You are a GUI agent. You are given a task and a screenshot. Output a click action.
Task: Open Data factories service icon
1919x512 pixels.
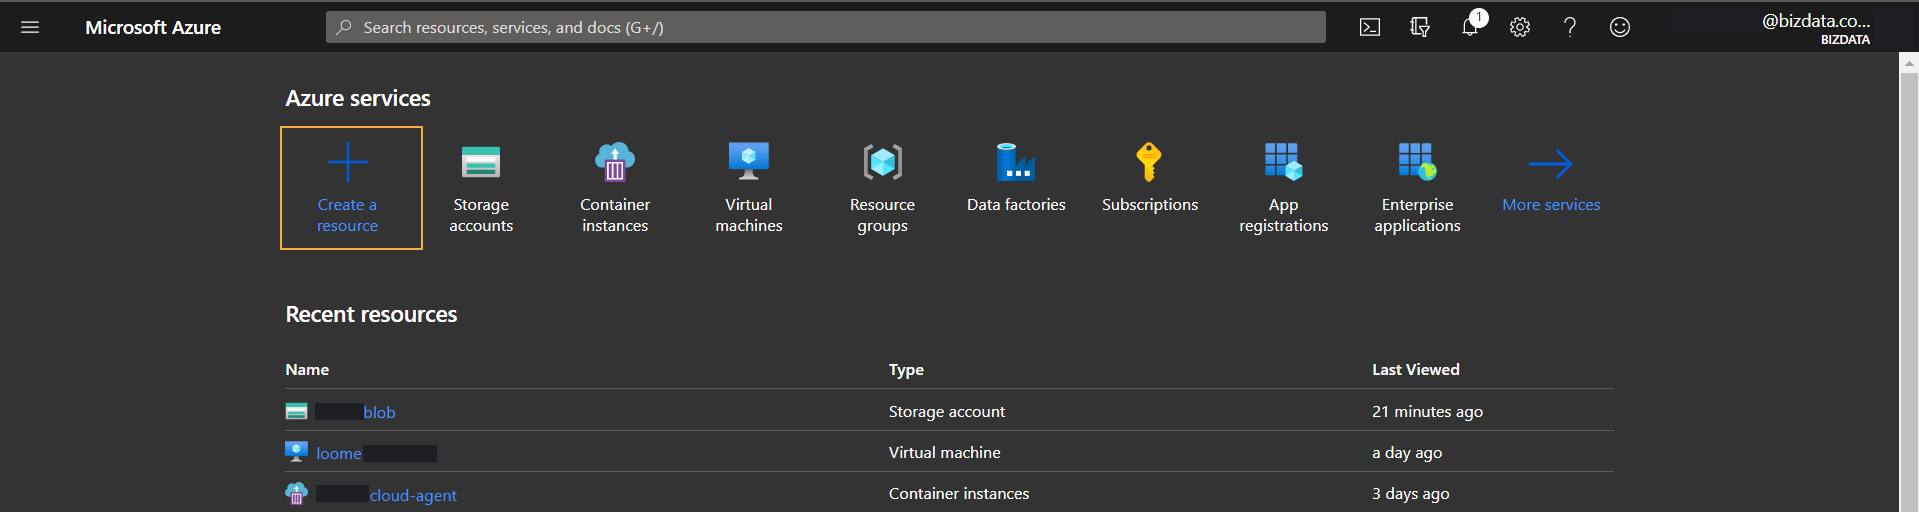(1016, 161)
